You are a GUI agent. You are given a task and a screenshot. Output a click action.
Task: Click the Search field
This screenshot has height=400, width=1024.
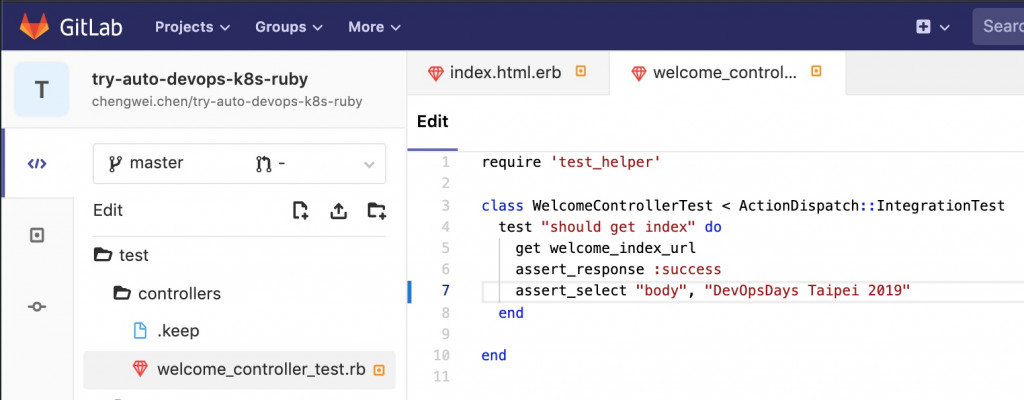pos(1000,27)
